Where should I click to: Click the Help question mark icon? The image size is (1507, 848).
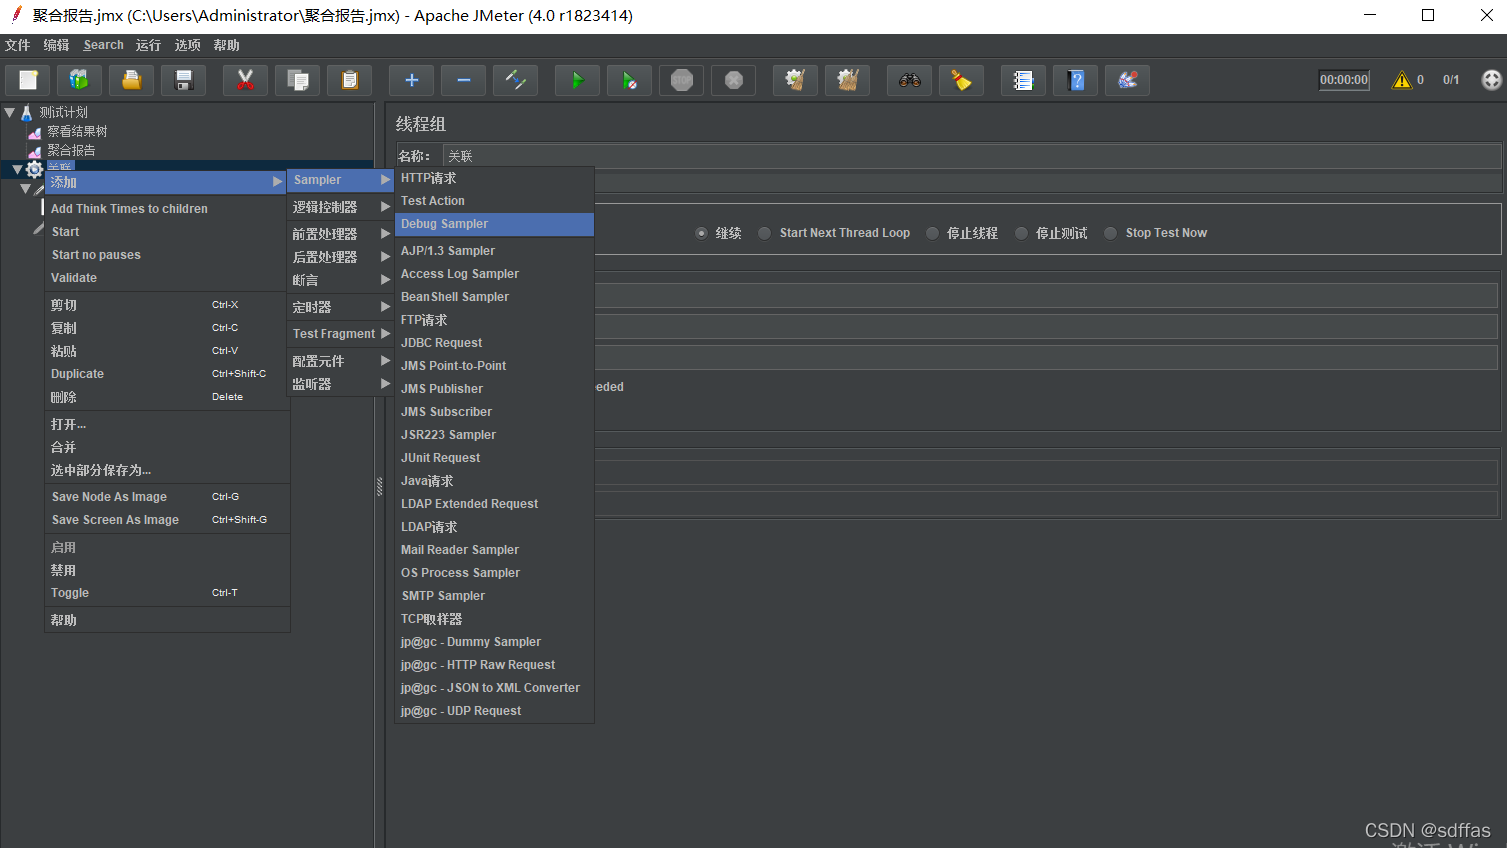[1075, 80]
